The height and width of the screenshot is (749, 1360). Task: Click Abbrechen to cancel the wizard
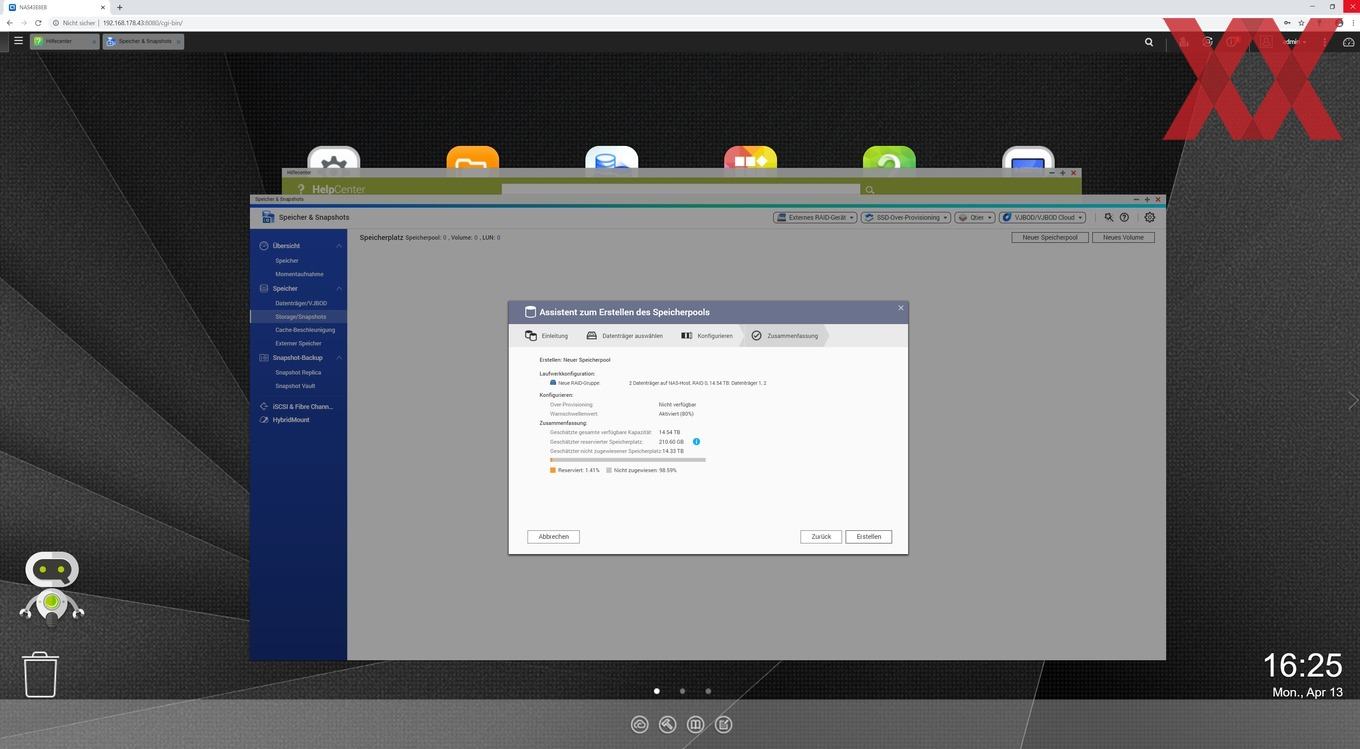(x=553, y=537)
